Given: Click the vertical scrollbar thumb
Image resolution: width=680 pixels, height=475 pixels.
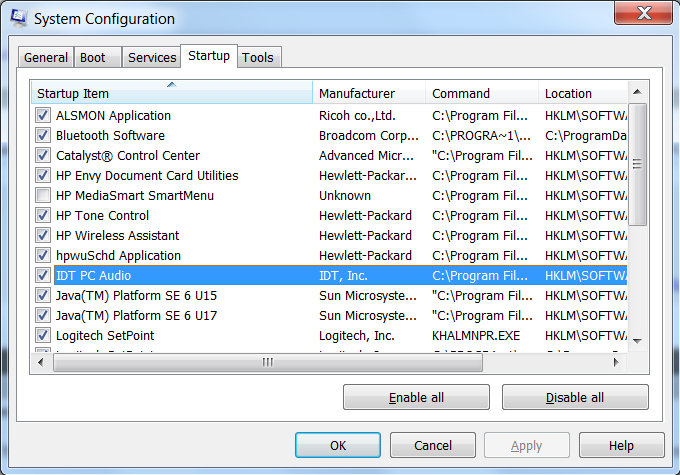Looking at the screenshot, I should (637, 164).
